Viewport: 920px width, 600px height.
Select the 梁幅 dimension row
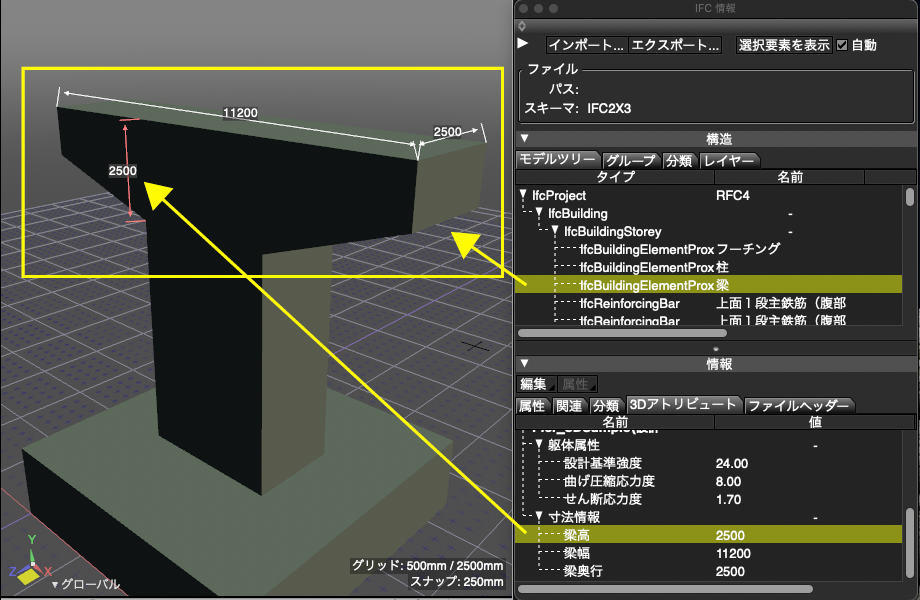[709, 553]
